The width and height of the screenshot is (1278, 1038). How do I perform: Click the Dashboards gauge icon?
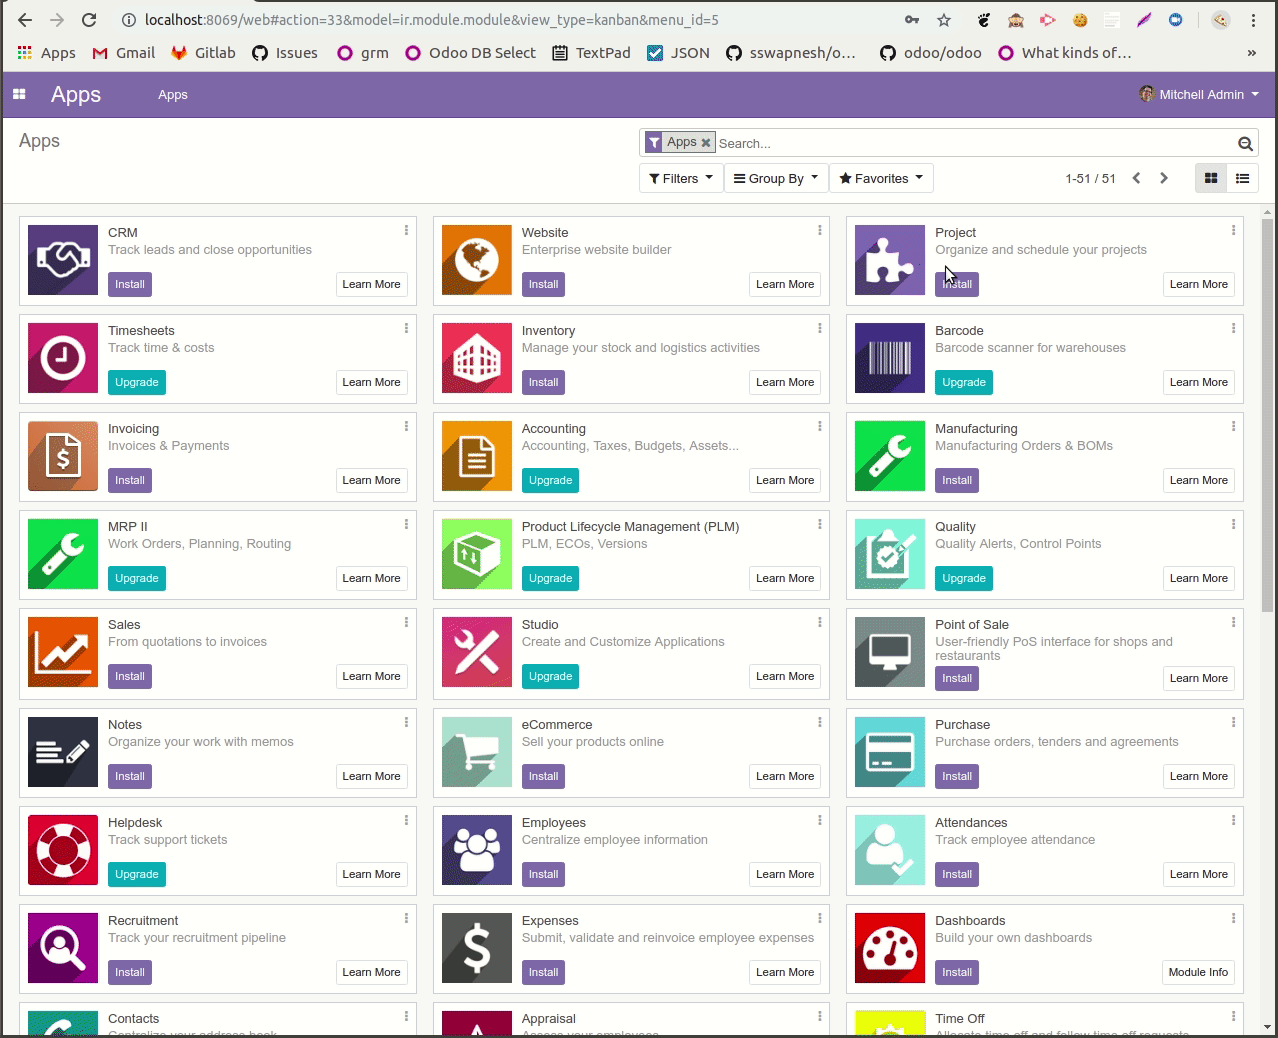click(x=890, y=948)
